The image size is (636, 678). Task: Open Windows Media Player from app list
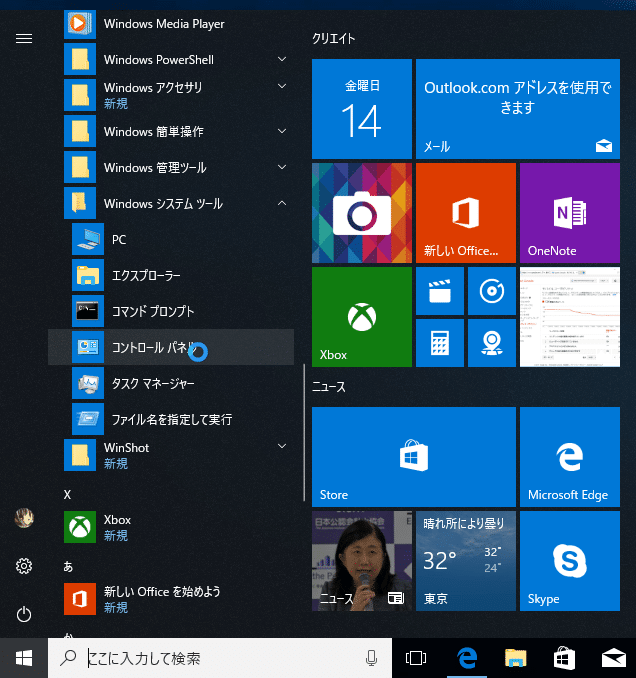coord(171,24)
